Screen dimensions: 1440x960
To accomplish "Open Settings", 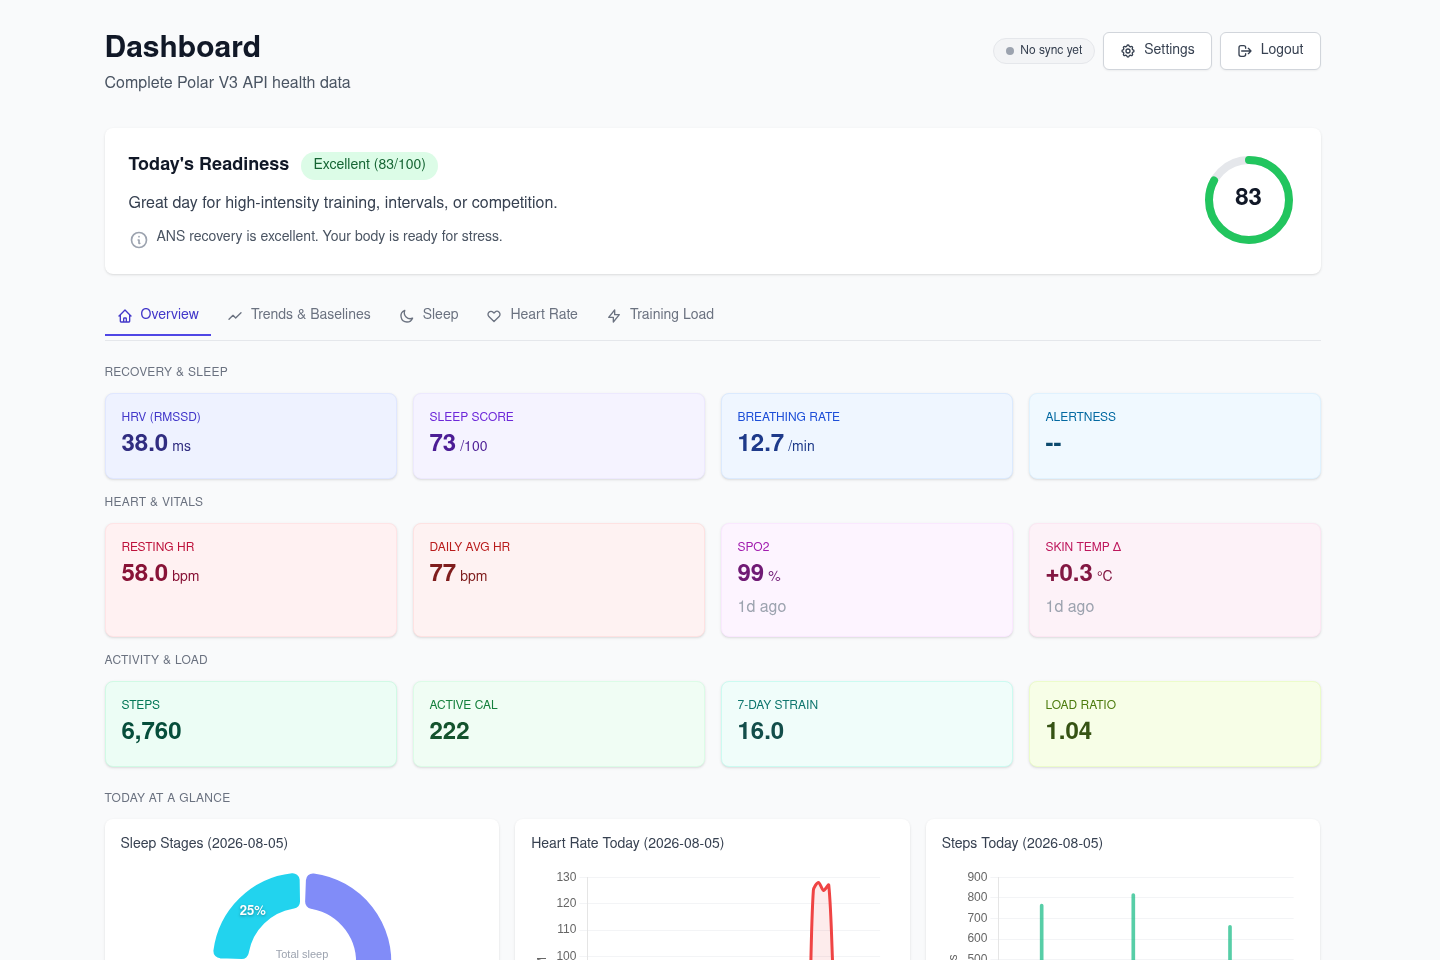I will click(1157, 51).
